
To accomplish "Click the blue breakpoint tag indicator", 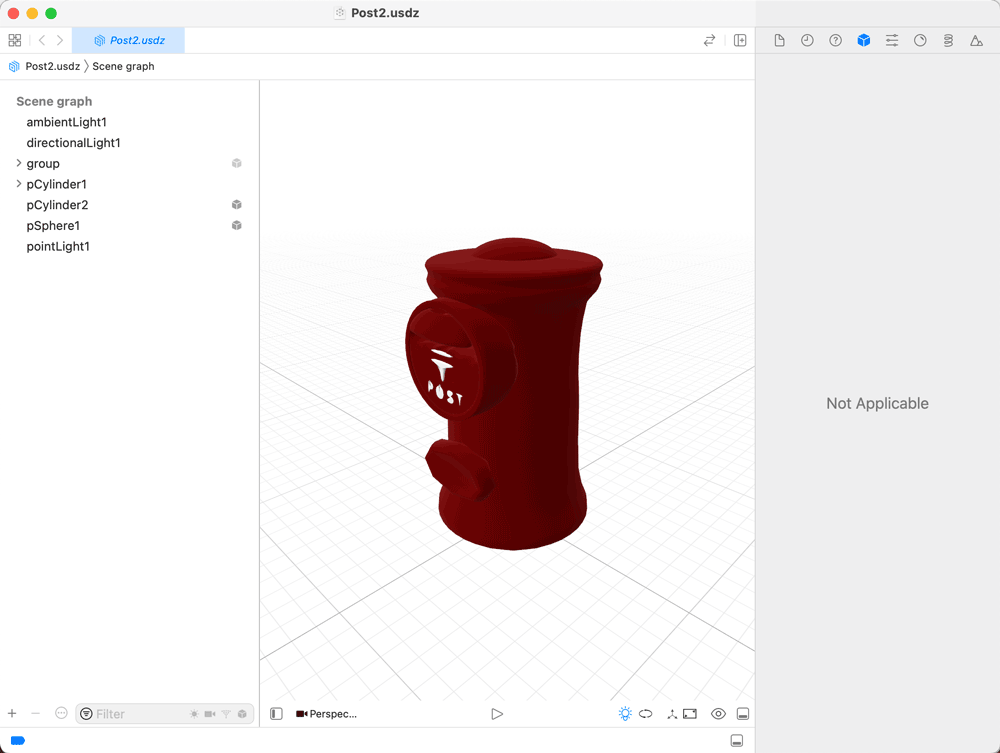I will point(18,740).
